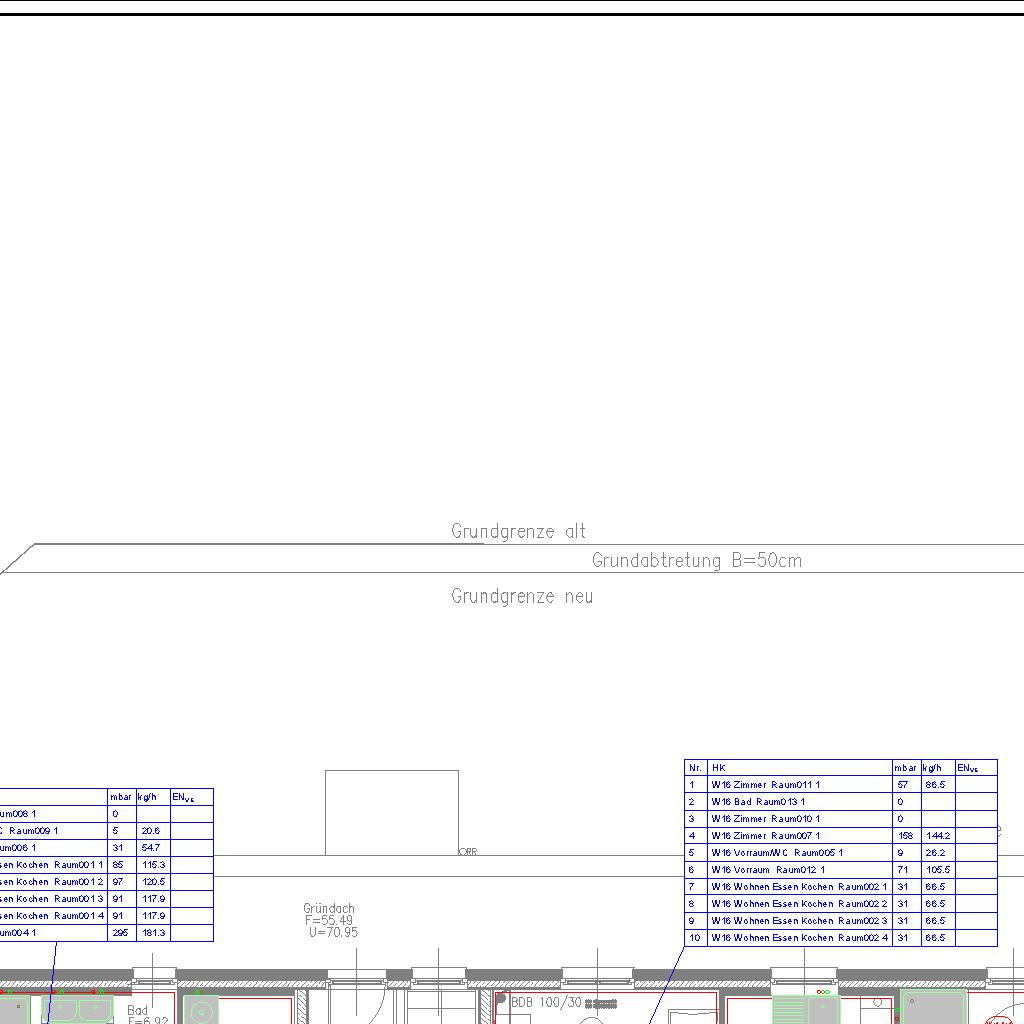Click the 'Grundgrenze alt' label

coord(518,531)
